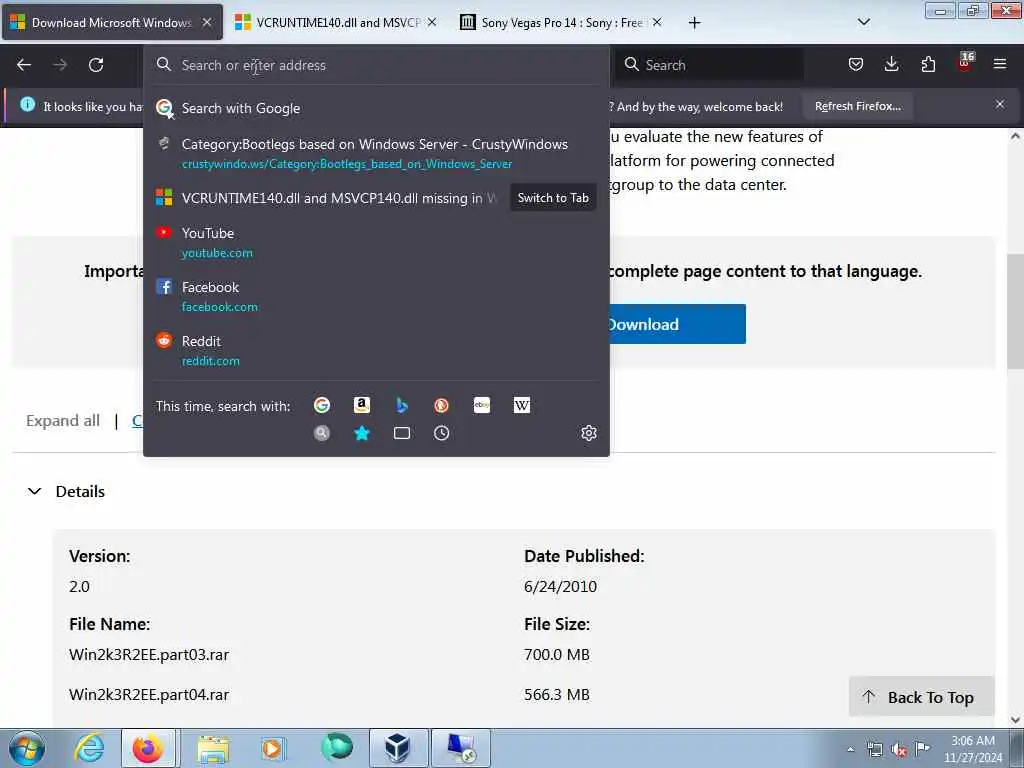Reload the current page
The width and height of the screenshot is (1024, 768).
pyautogui.click(x=96, y=65)
